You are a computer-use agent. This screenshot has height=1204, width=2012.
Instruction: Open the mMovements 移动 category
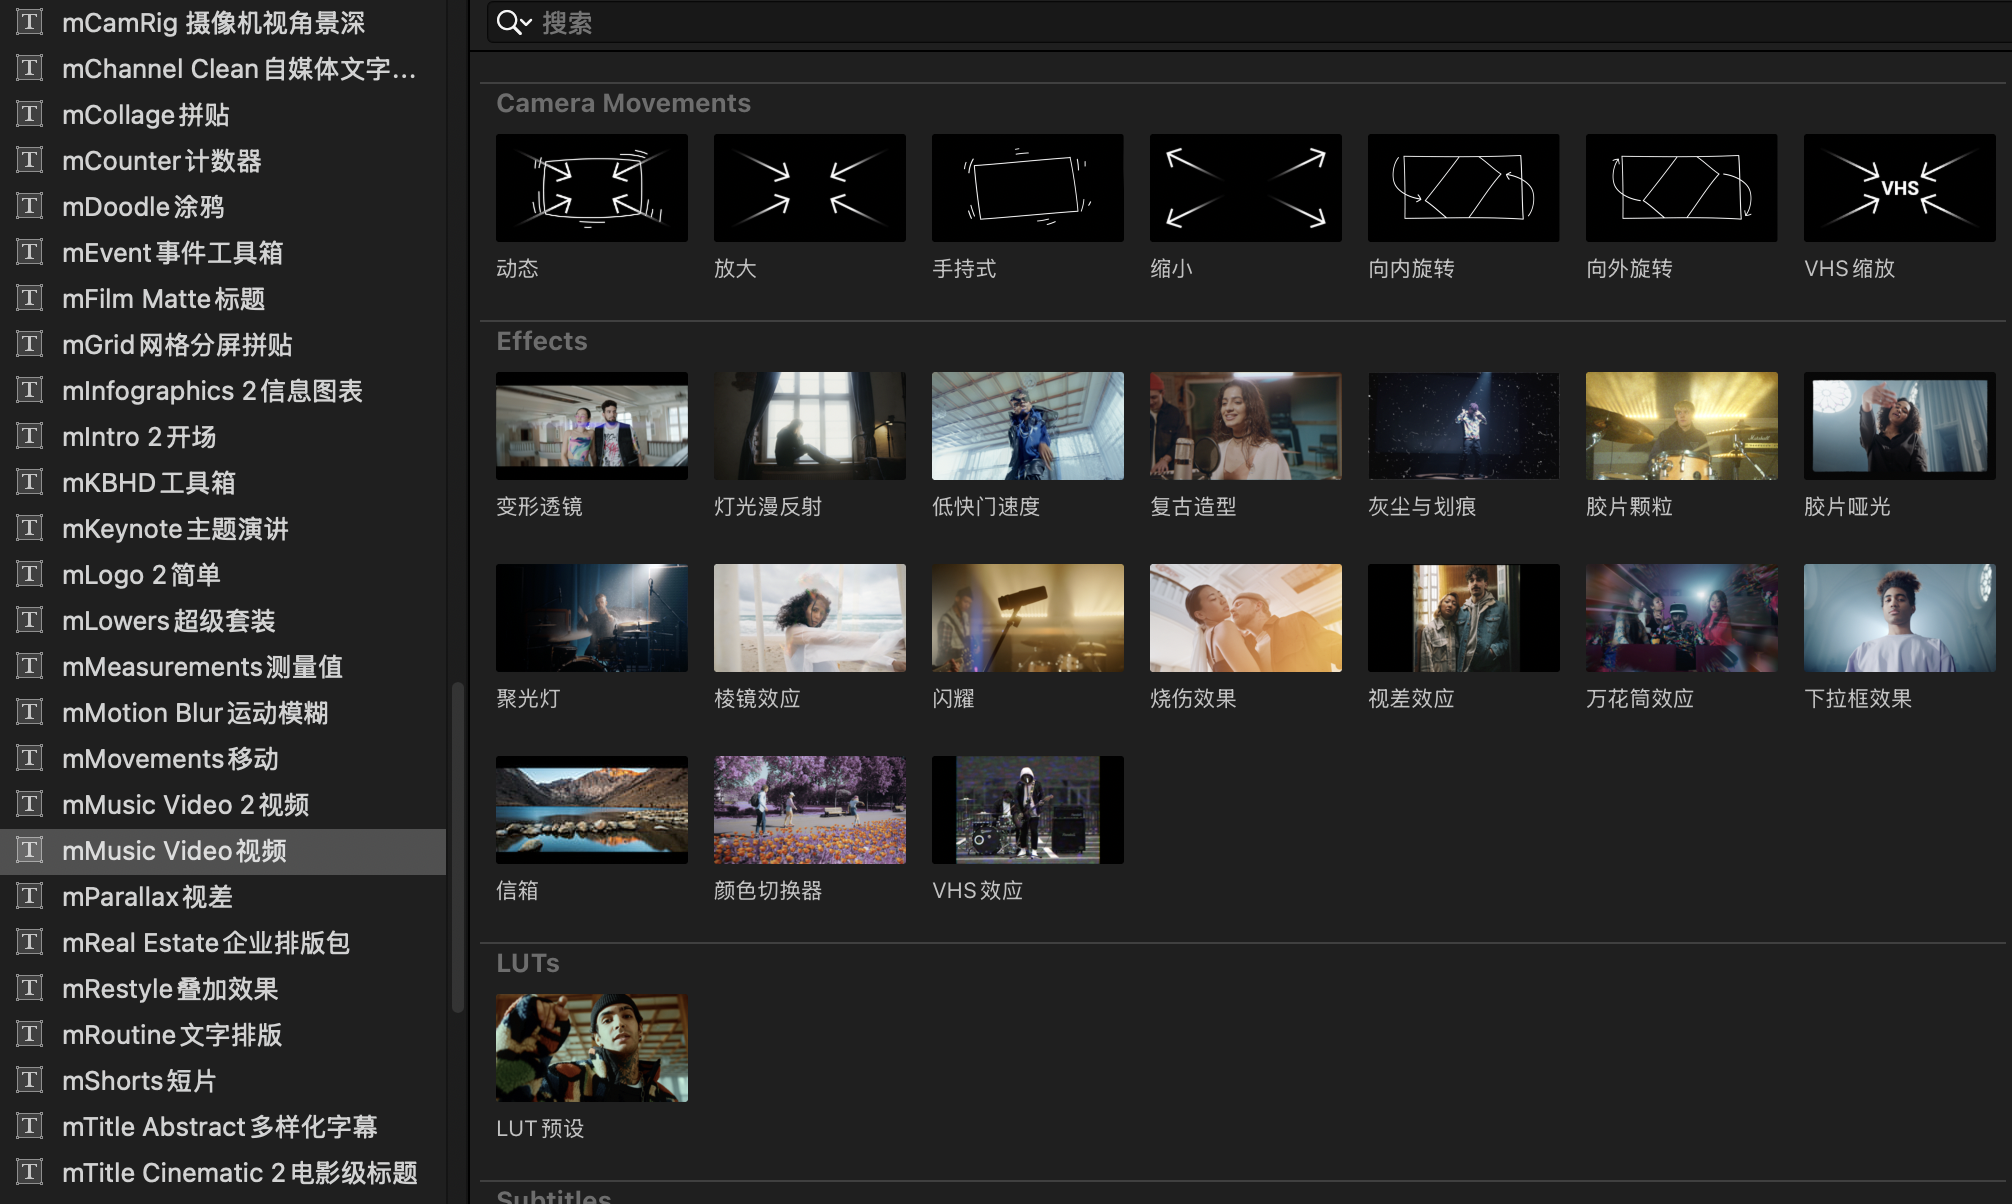click(x=223, y=758)
